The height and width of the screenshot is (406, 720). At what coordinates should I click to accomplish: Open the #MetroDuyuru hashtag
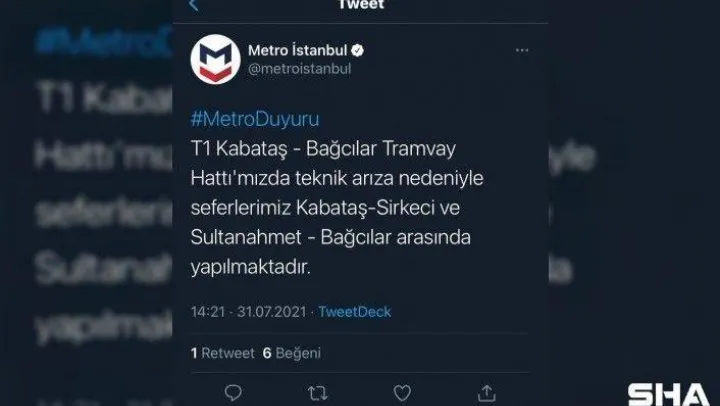pos(255,119)
